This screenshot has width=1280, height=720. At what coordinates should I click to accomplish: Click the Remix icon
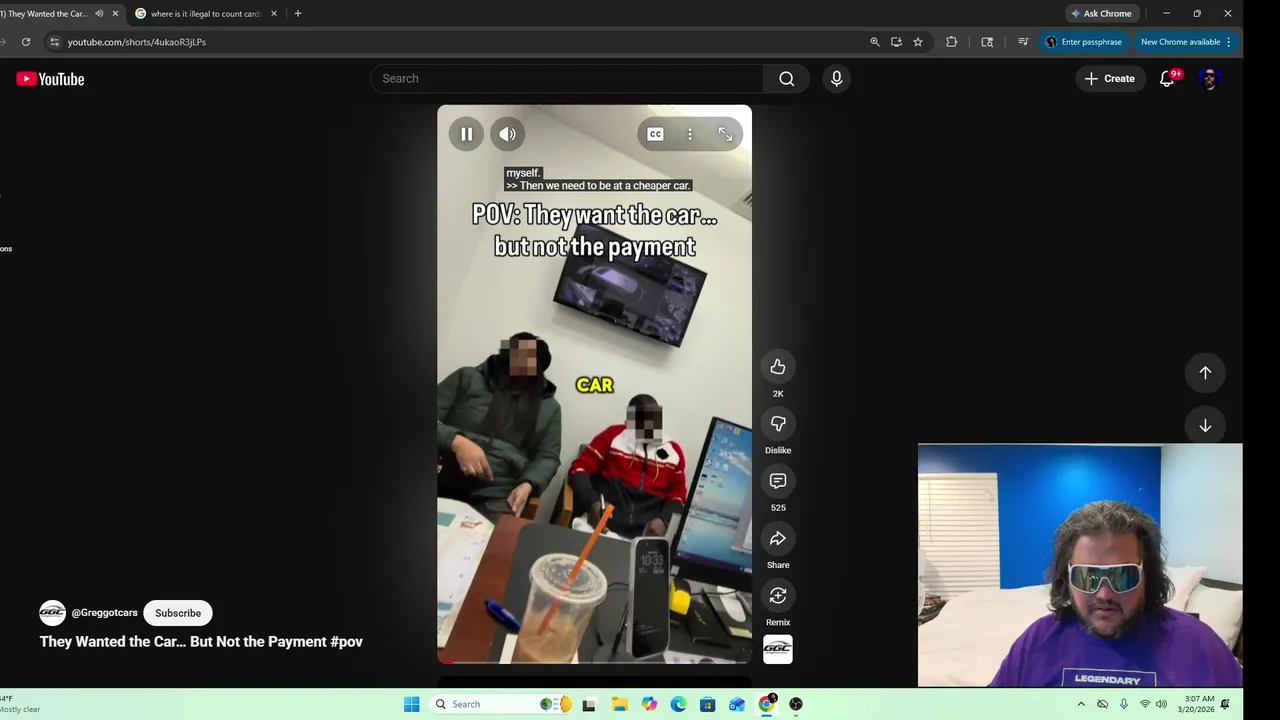(x=778, y=596)
